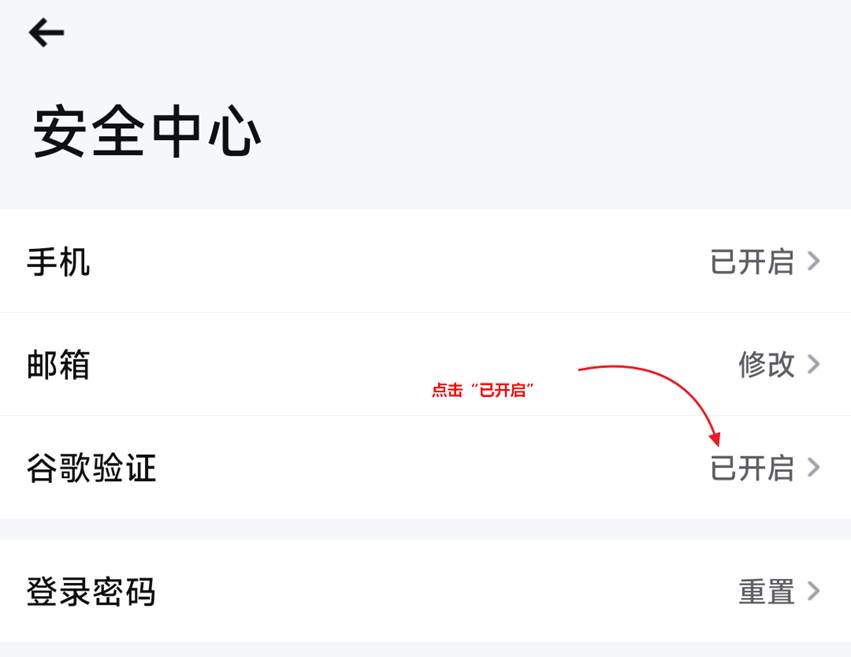This screenshot has width=851, height=657.
Task: Select the 邮箱 label
Action: pos(59,364)
